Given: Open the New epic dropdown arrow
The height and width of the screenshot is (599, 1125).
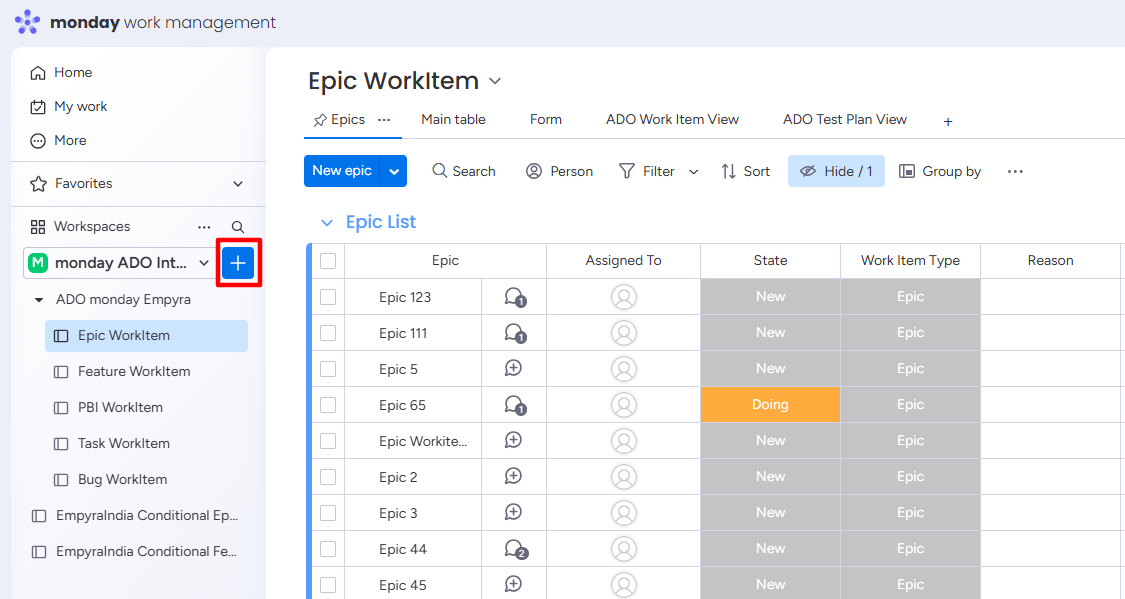Looking at the screenshot, I should [393, 171].
